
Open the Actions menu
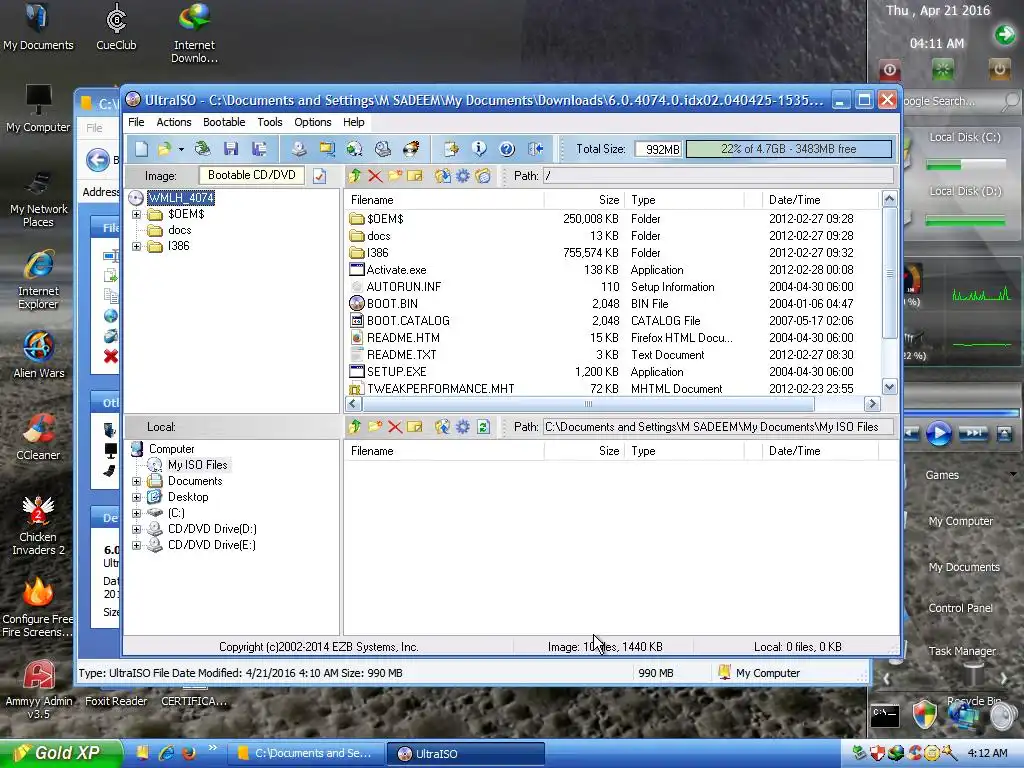pyautogui.click(x=174, y=122)
